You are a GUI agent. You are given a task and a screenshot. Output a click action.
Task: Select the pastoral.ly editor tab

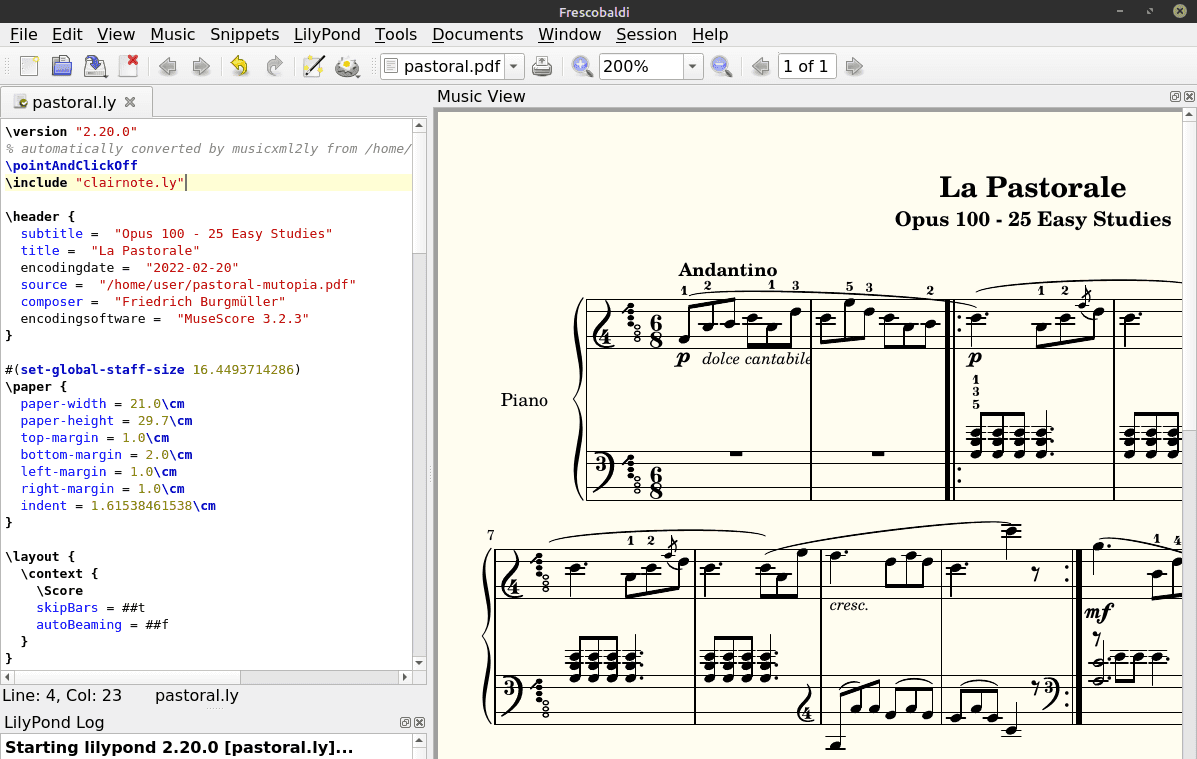click(x=74, y=102)
